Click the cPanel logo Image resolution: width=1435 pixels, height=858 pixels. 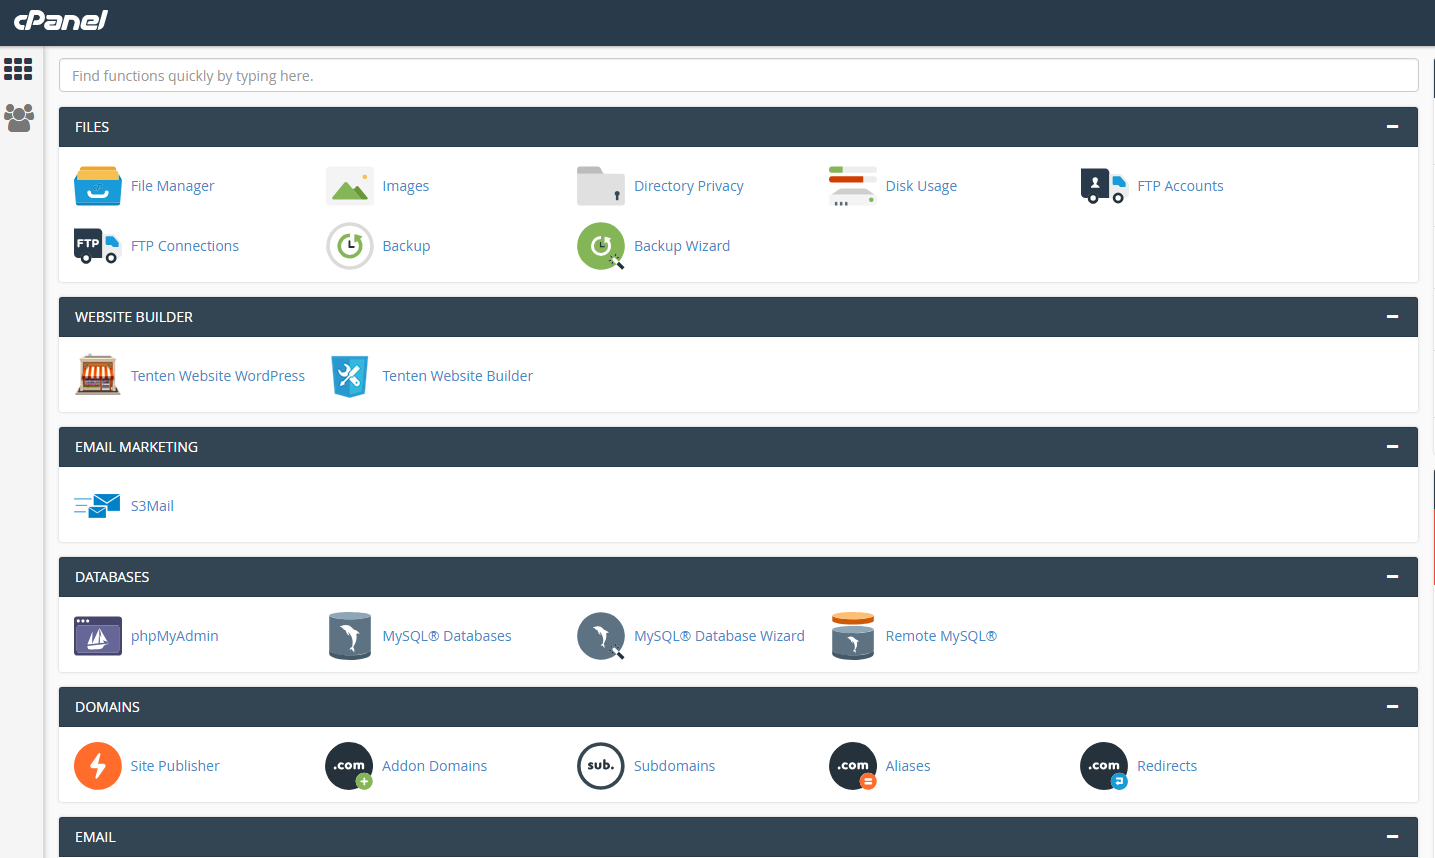point(61,20)
